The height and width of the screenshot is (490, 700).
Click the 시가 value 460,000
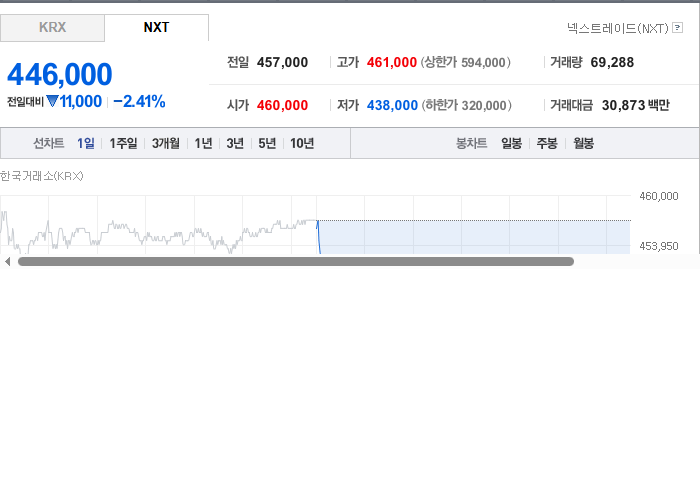point(282,105)
